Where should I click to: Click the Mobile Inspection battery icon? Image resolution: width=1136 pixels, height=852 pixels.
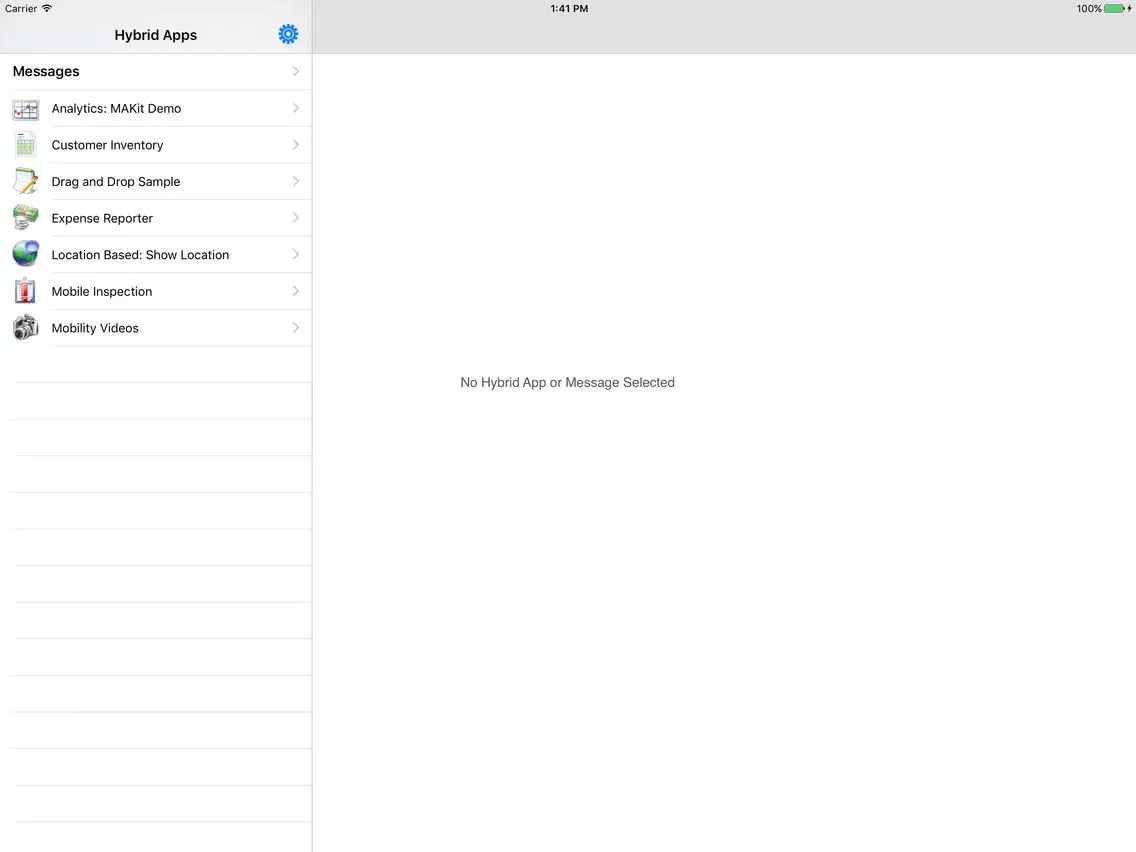click(25, 290)
